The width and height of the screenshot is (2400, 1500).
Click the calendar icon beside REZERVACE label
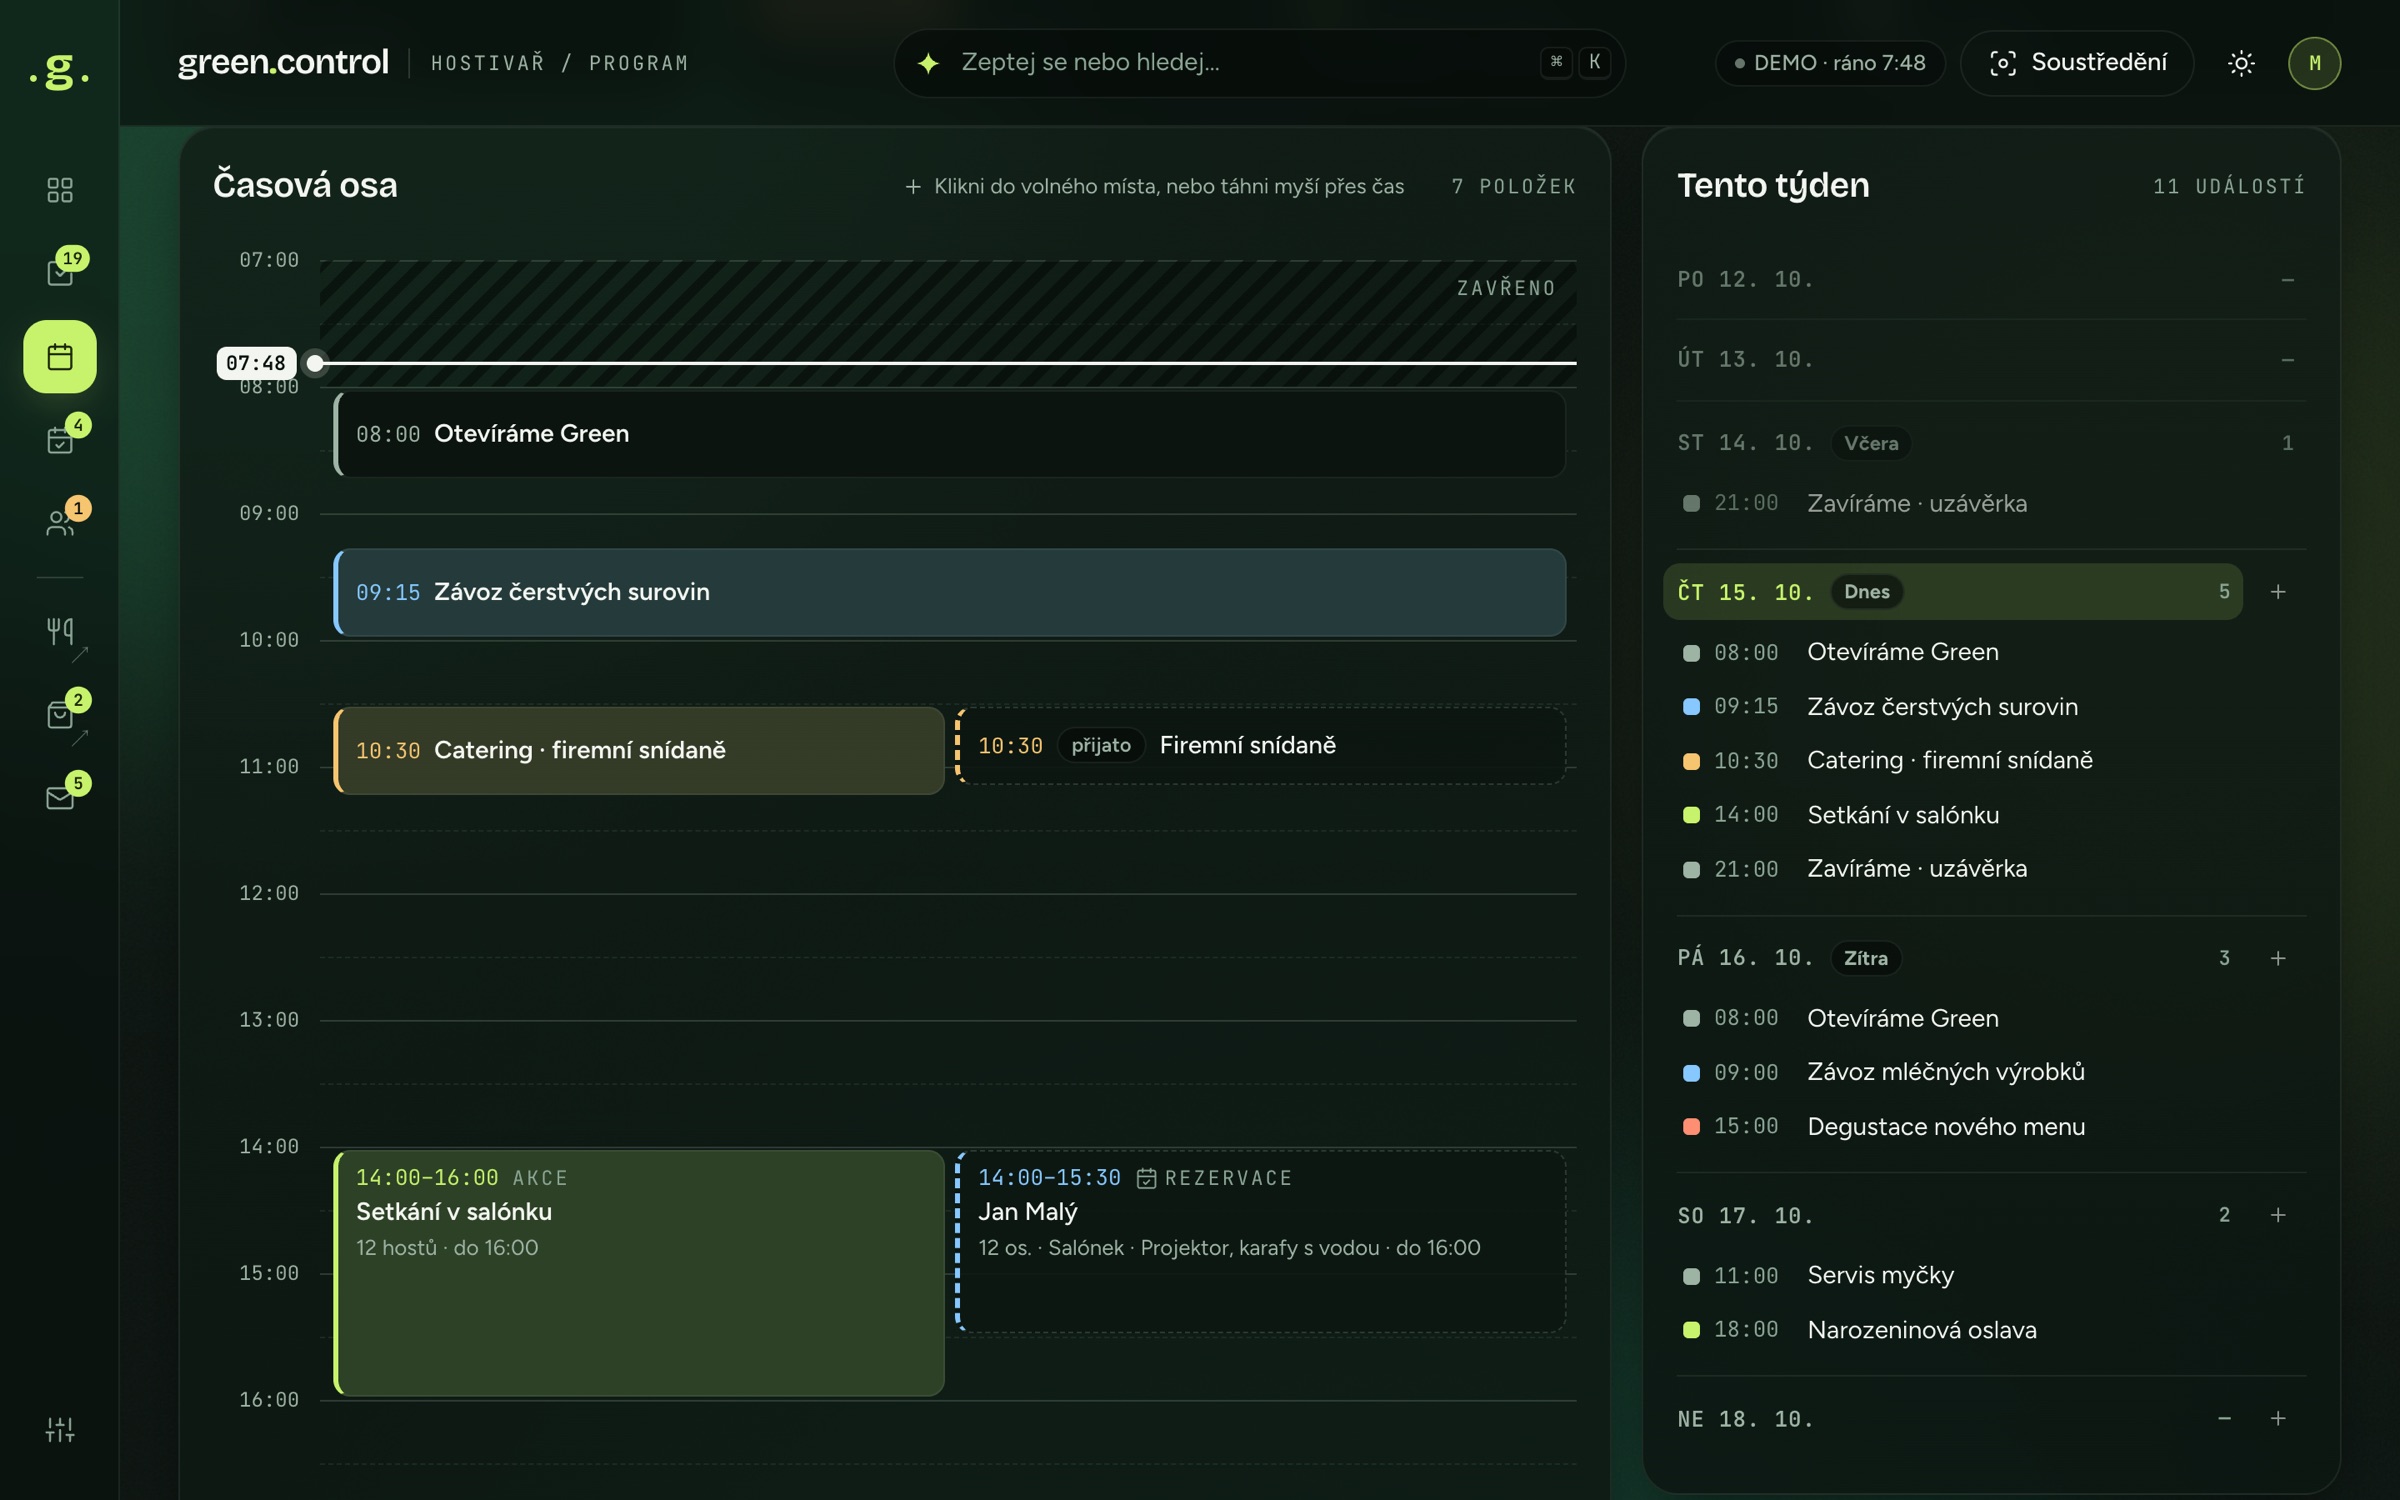(1146, 1178)
